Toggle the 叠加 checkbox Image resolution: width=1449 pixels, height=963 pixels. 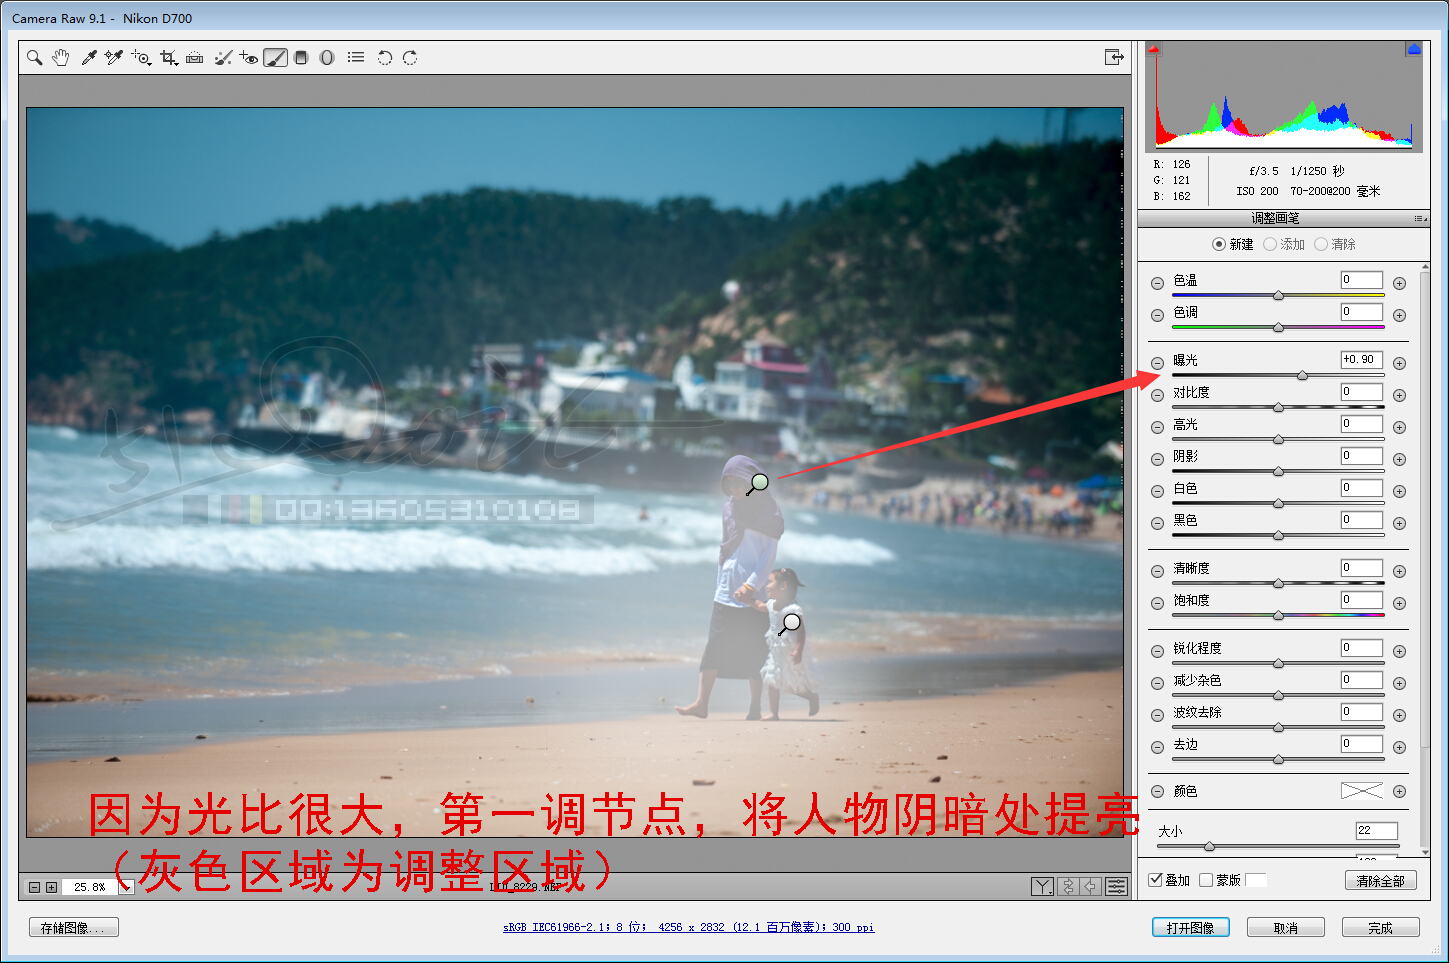click(x=1156, y=880)
